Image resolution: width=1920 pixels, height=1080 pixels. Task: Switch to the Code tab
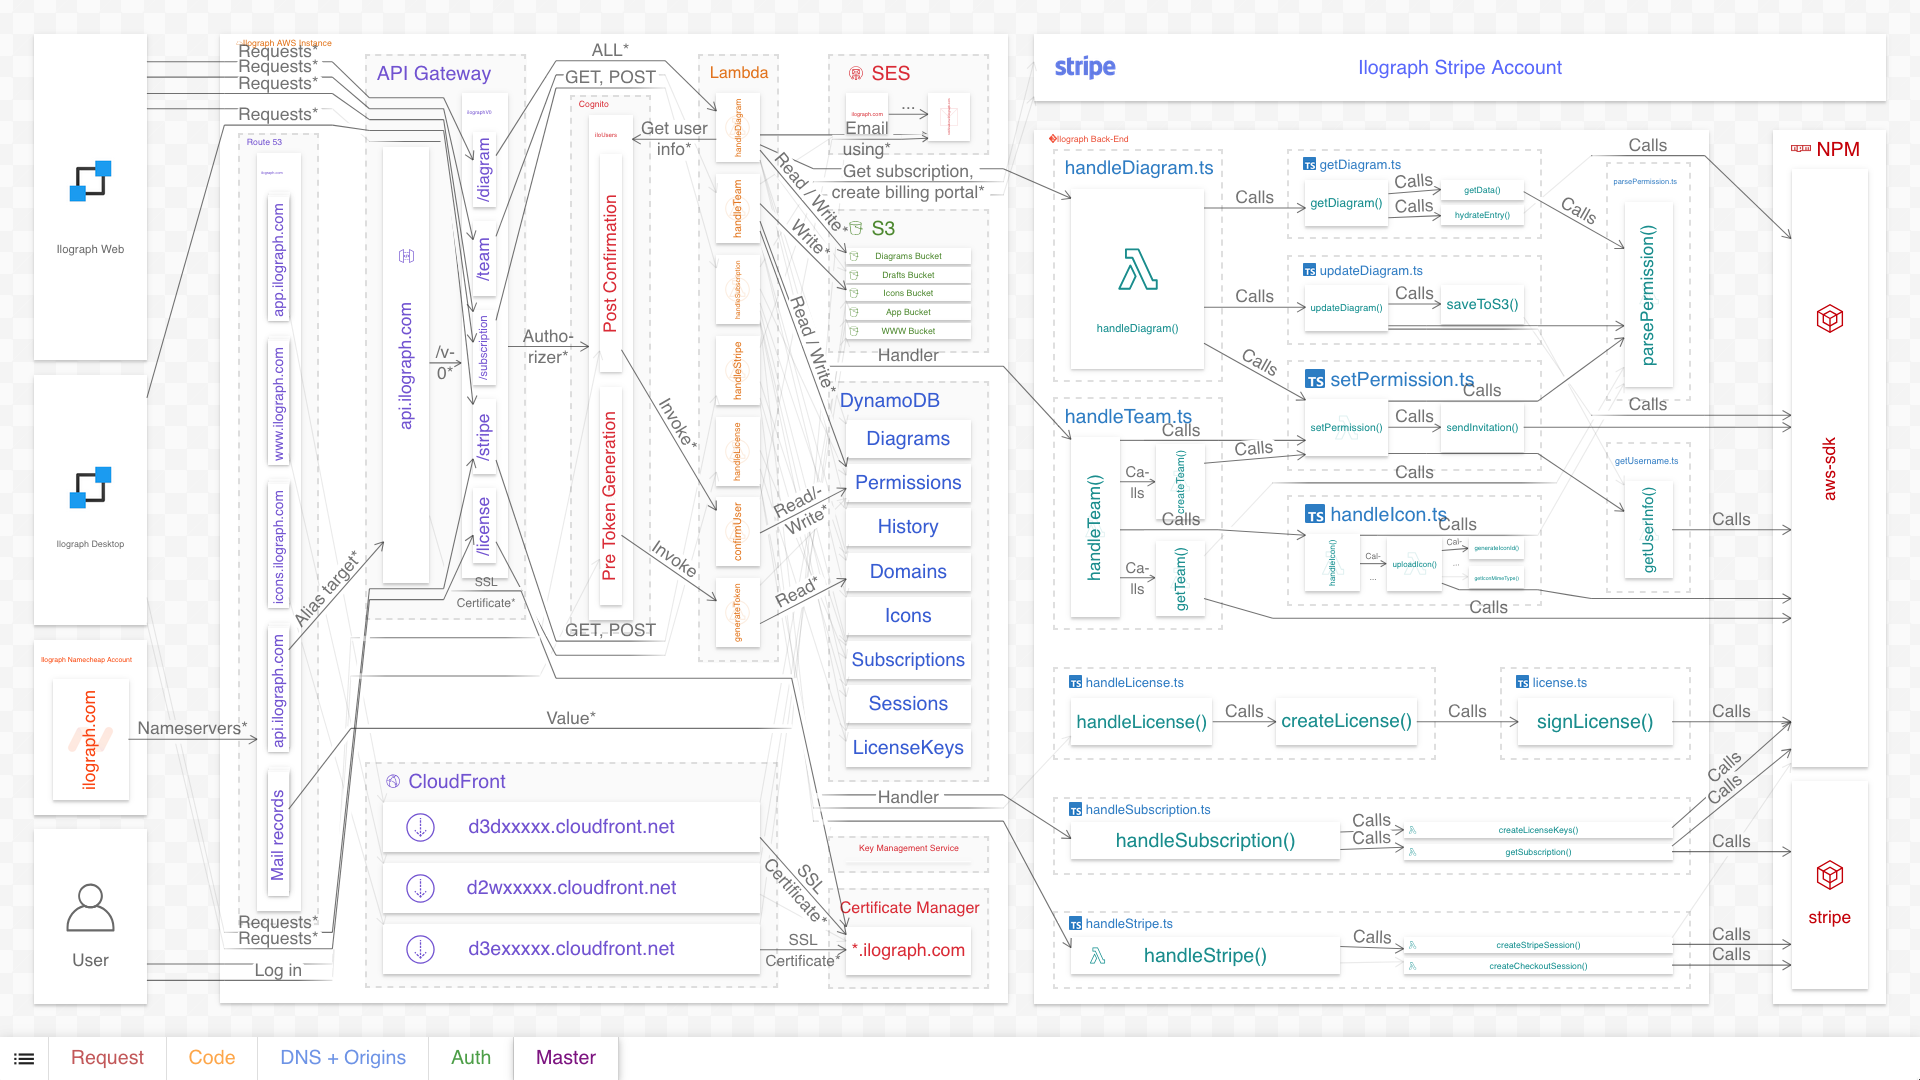click(x=212, y=1058)
